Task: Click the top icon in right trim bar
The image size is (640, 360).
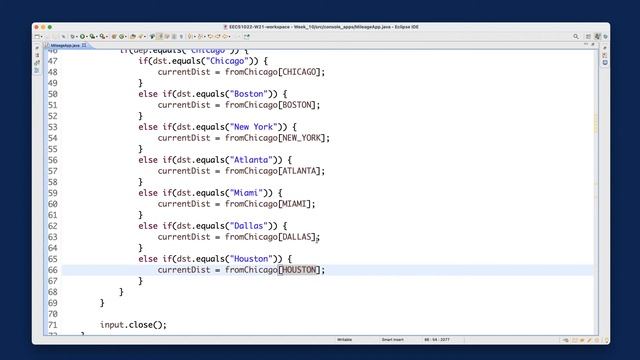Action: (605, 48)
